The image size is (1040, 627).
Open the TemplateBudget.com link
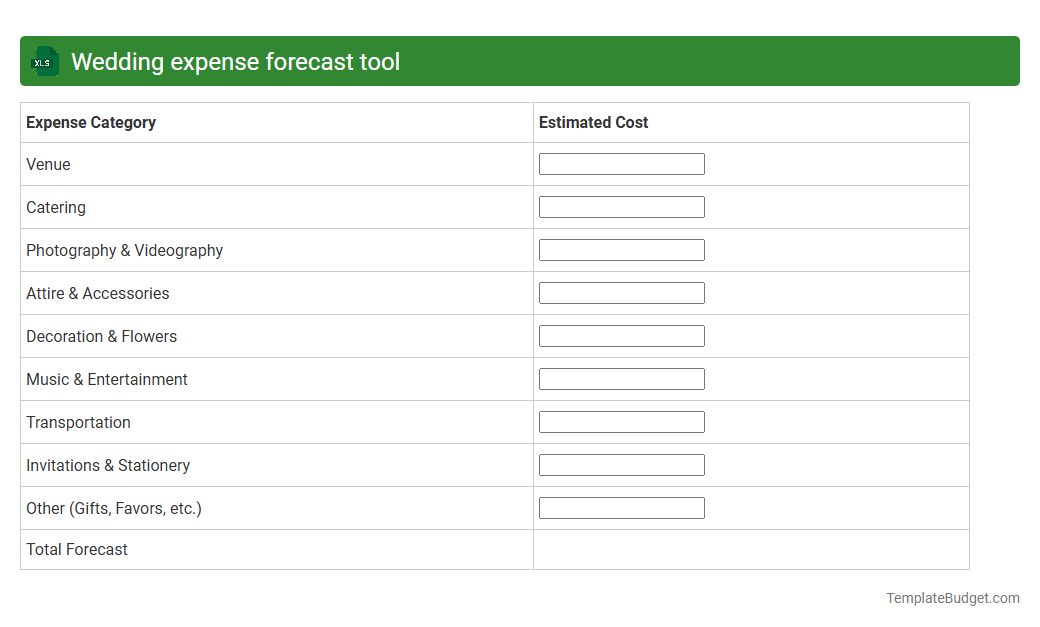click(953, 597)
